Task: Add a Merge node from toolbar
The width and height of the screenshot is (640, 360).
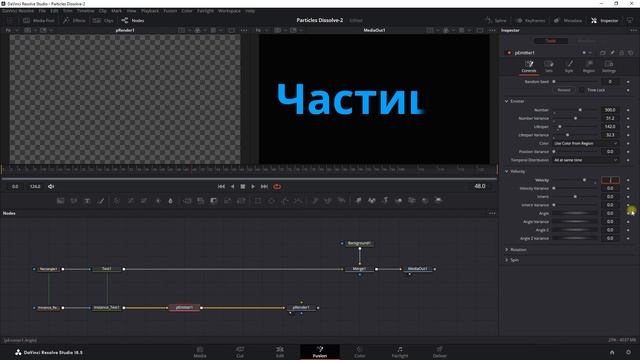Action: coord(187,201)
